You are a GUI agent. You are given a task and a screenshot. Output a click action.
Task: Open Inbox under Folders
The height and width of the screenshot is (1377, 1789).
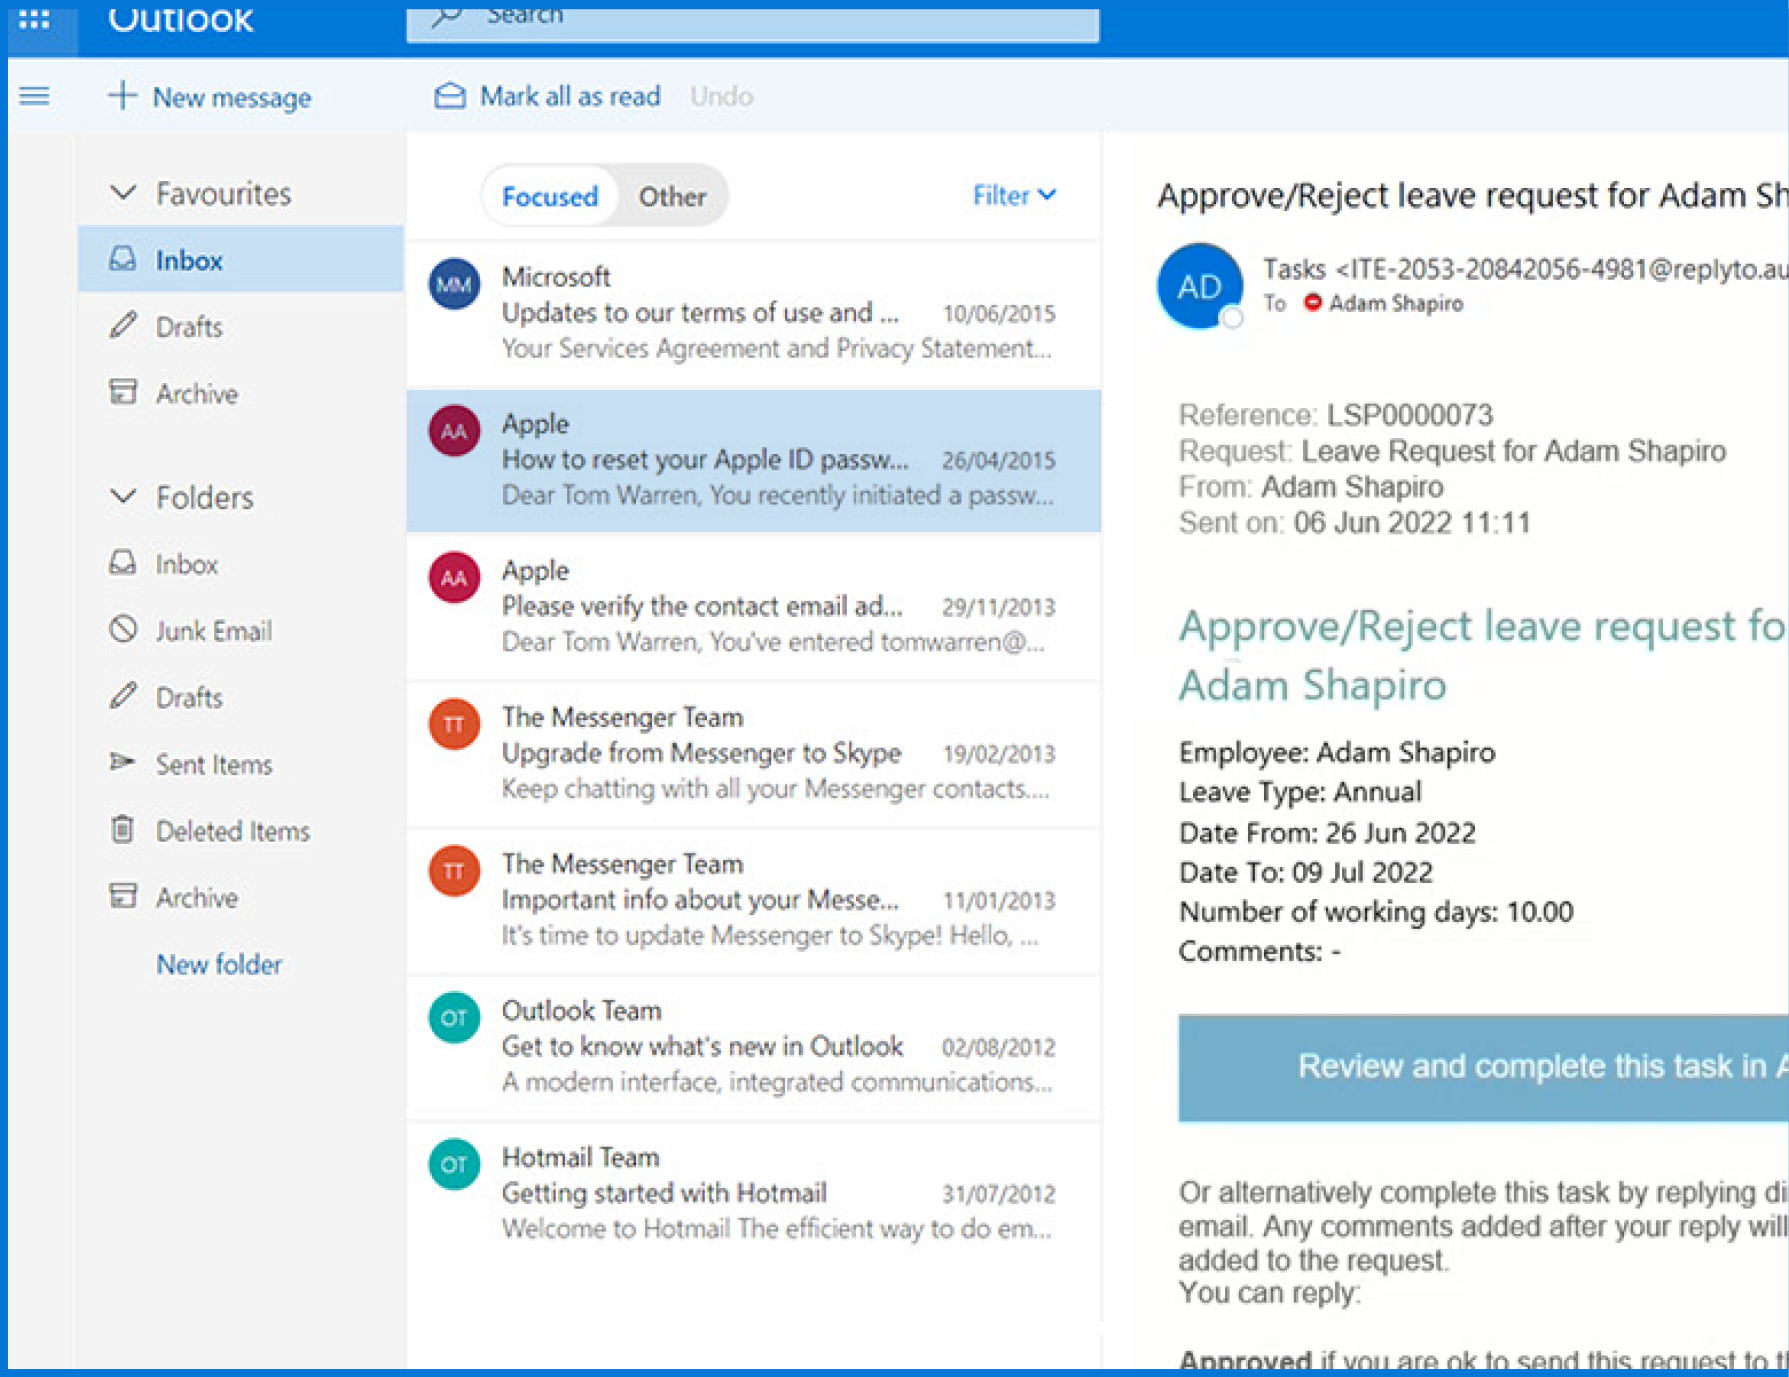tap(241, 564)
